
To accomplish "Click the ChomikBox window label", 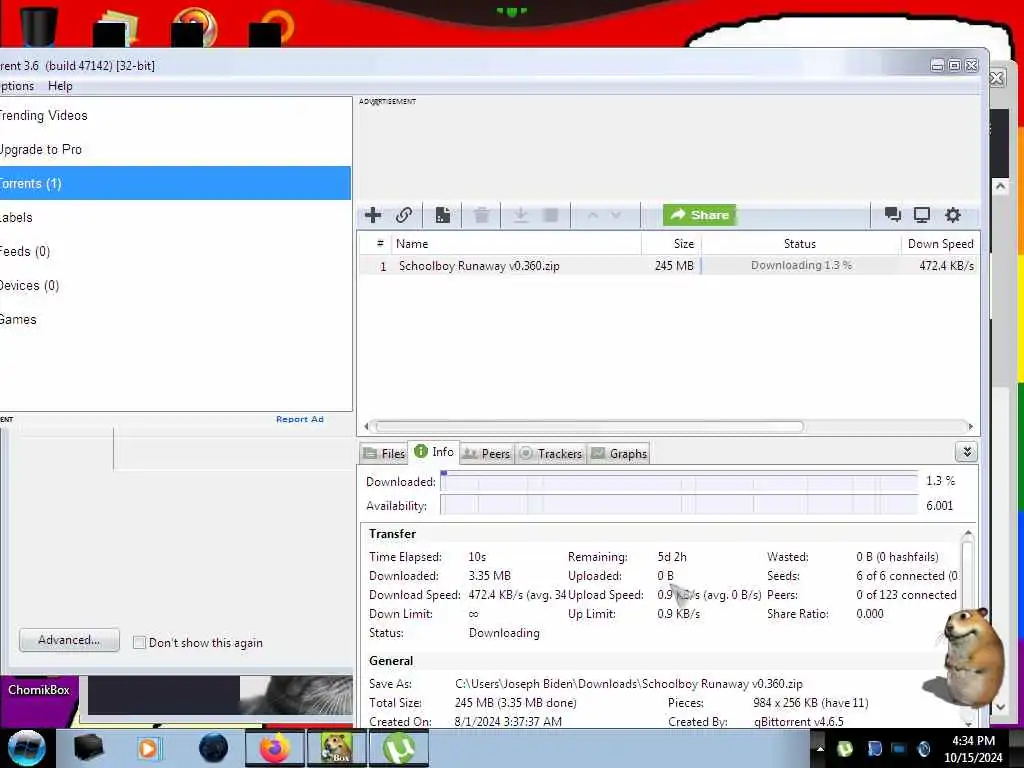I will pos(39,690).
